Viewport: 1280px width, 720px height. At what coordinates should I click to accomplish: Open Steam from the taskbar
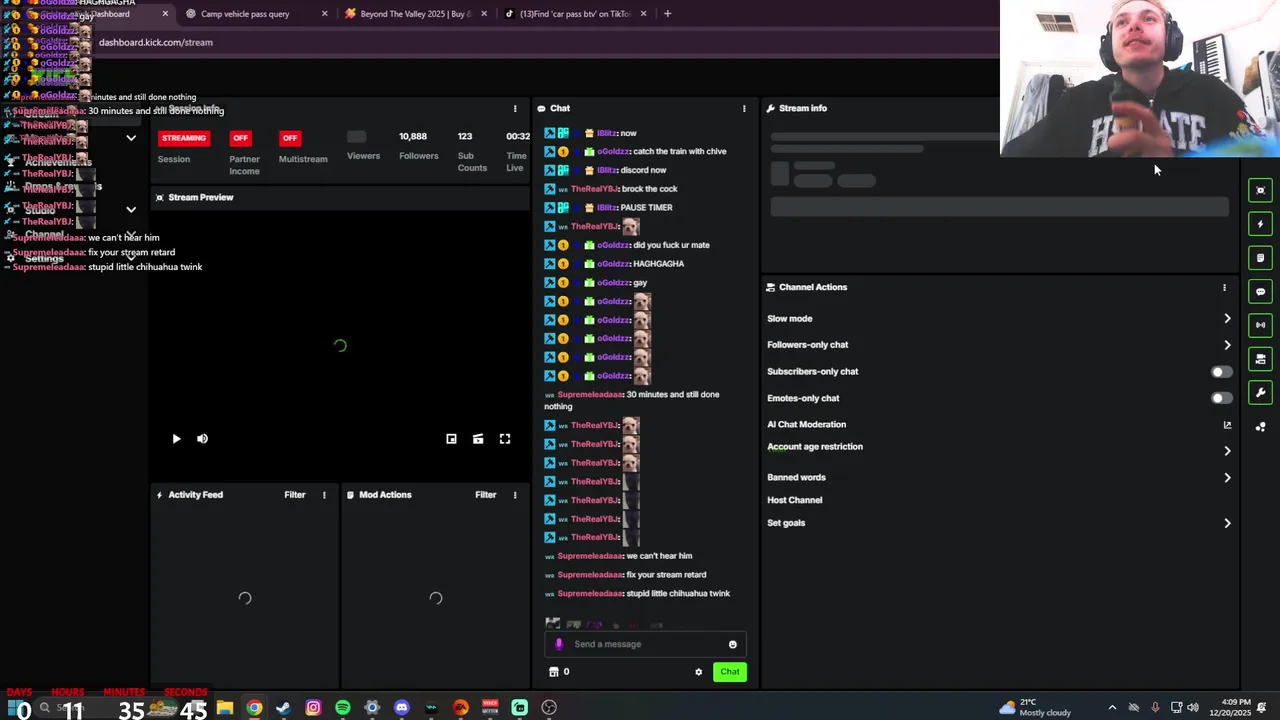284,708
